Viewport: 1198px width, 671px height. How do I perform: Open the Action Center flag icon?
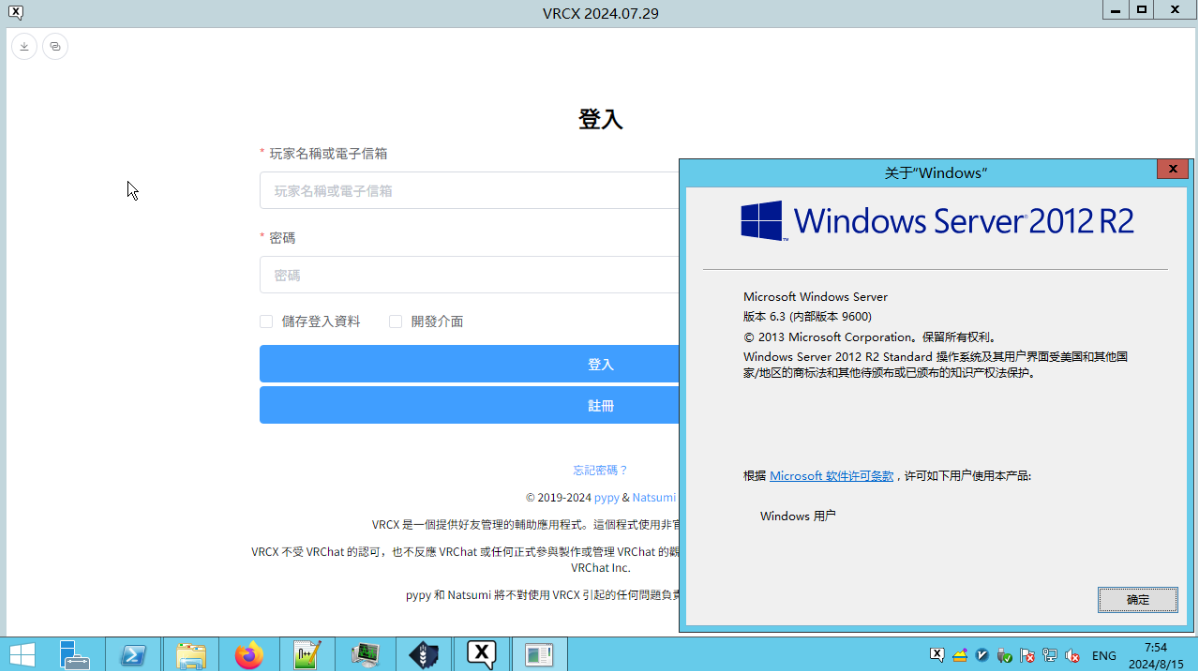tap(1027, 655)
